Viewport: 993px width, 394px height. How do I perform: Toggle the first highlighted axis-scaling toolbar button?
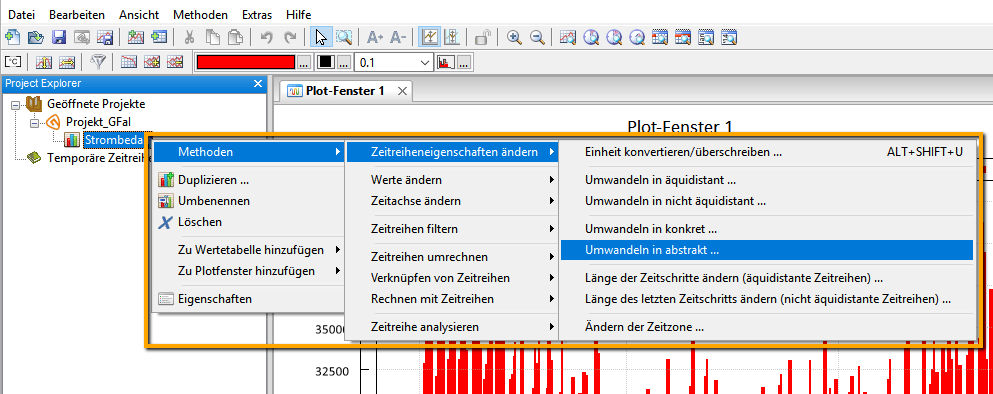(x=429, y=37)
